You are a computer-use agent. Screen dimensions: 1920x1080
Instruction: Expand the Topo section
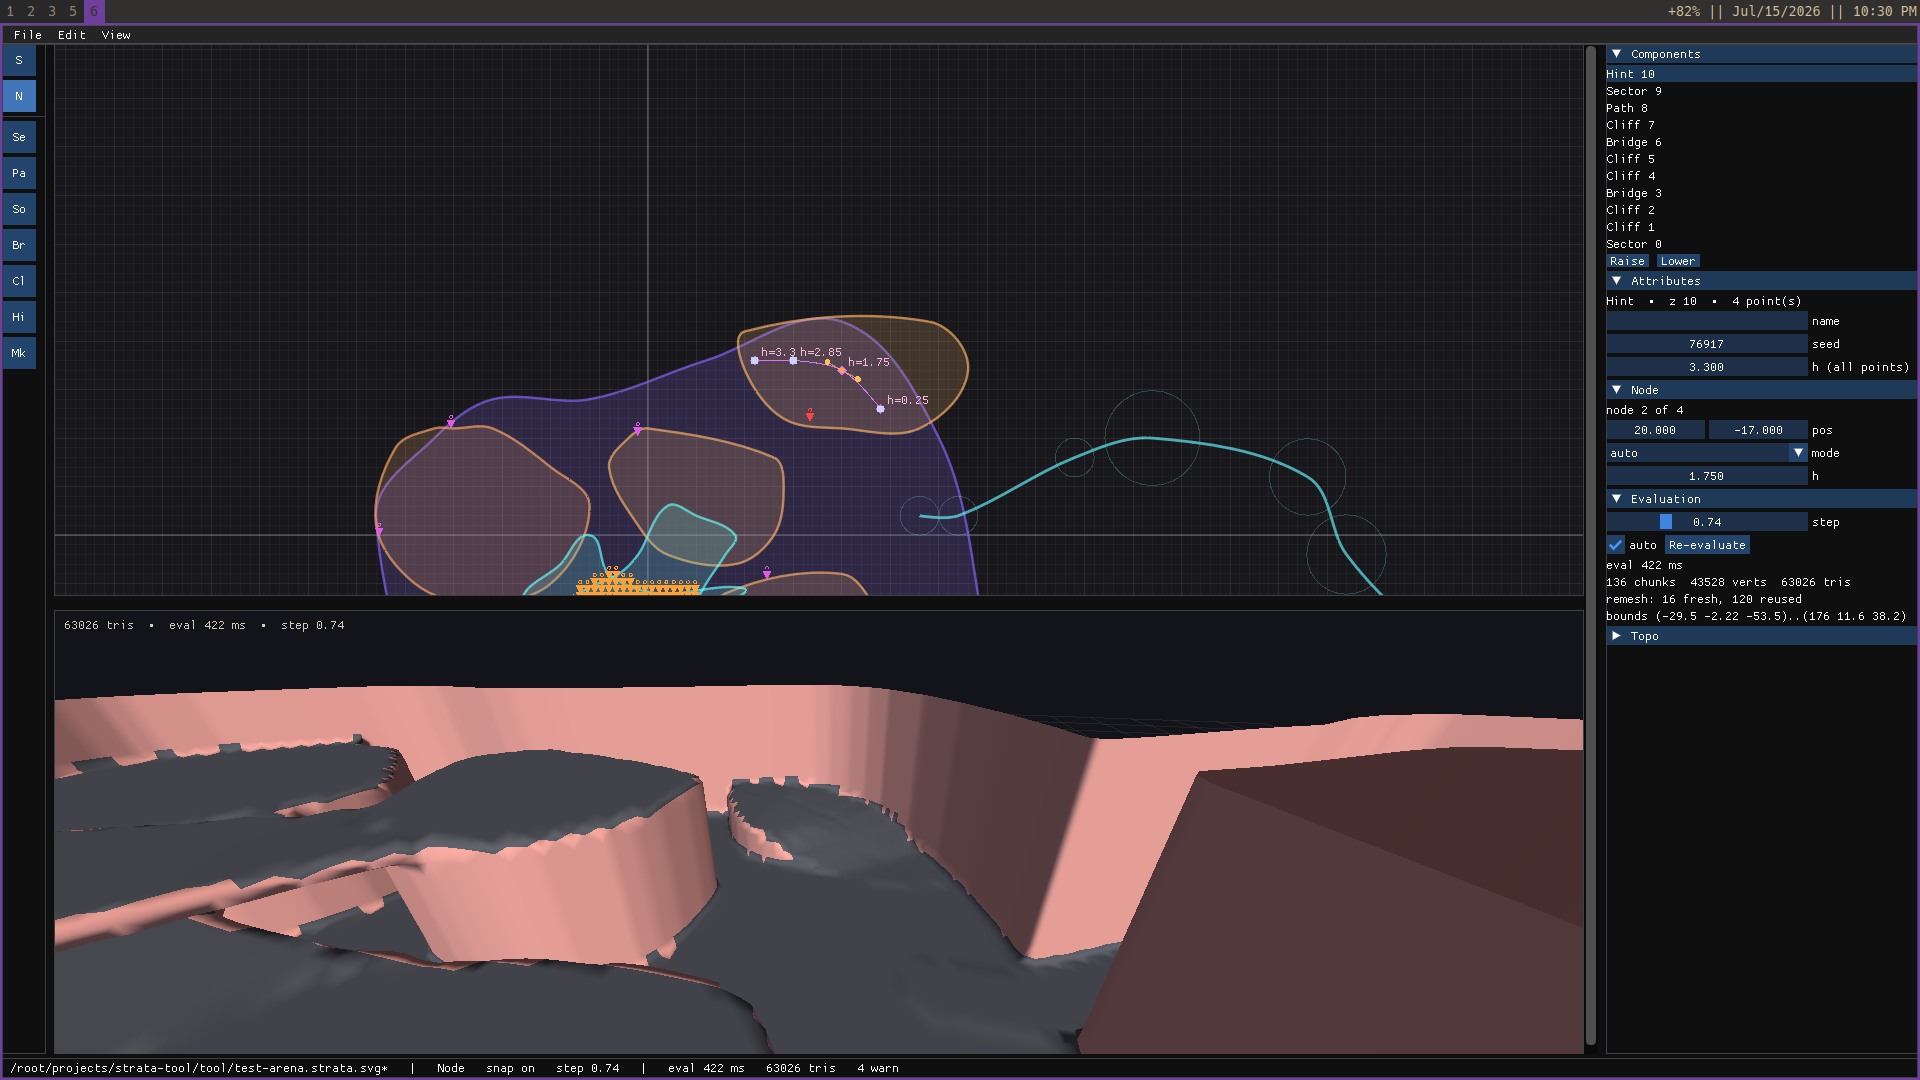pos(1616,636)
